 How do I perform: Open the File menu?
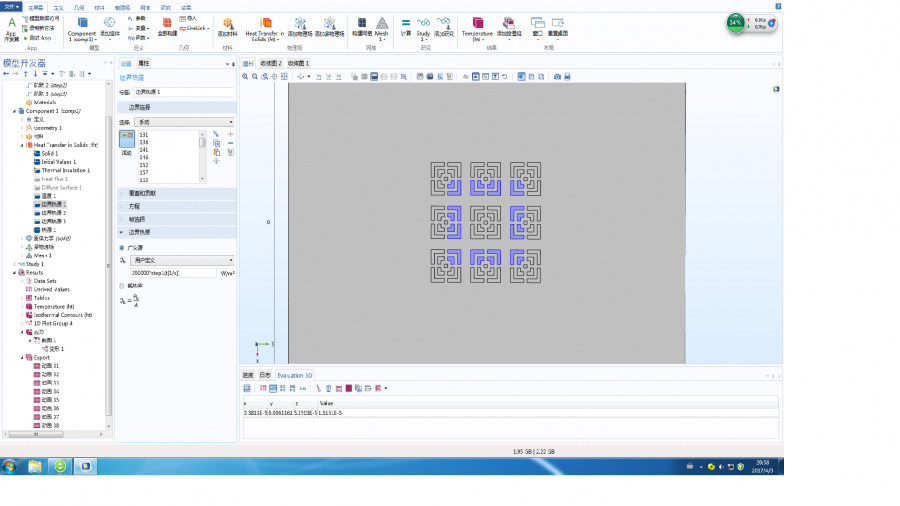pos(9,6)
